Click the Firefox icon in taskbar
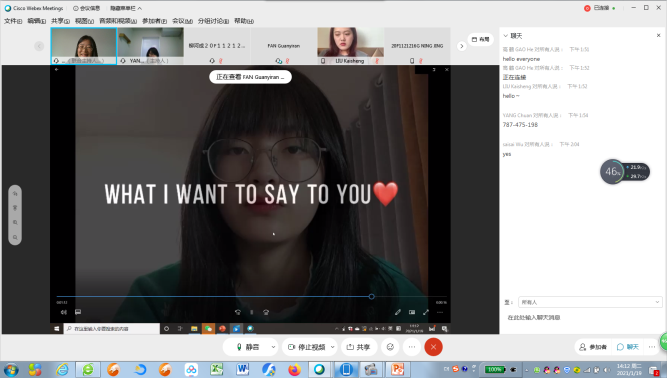 point(294,369)
